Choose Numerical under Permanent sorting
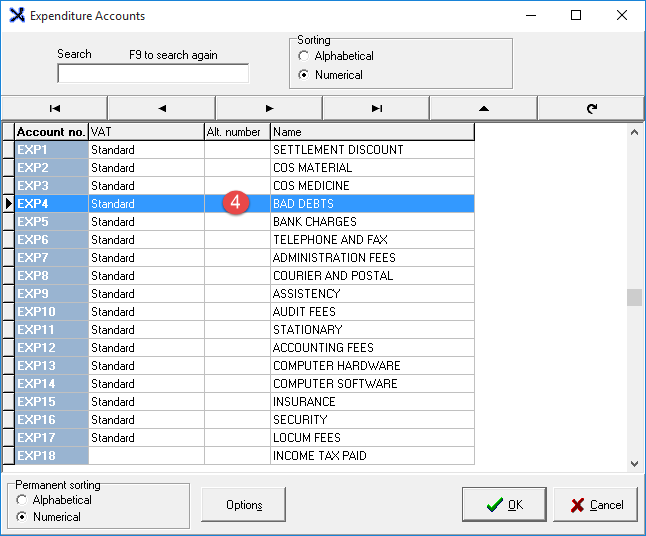The image size is (646, 536). coord(22,517)
